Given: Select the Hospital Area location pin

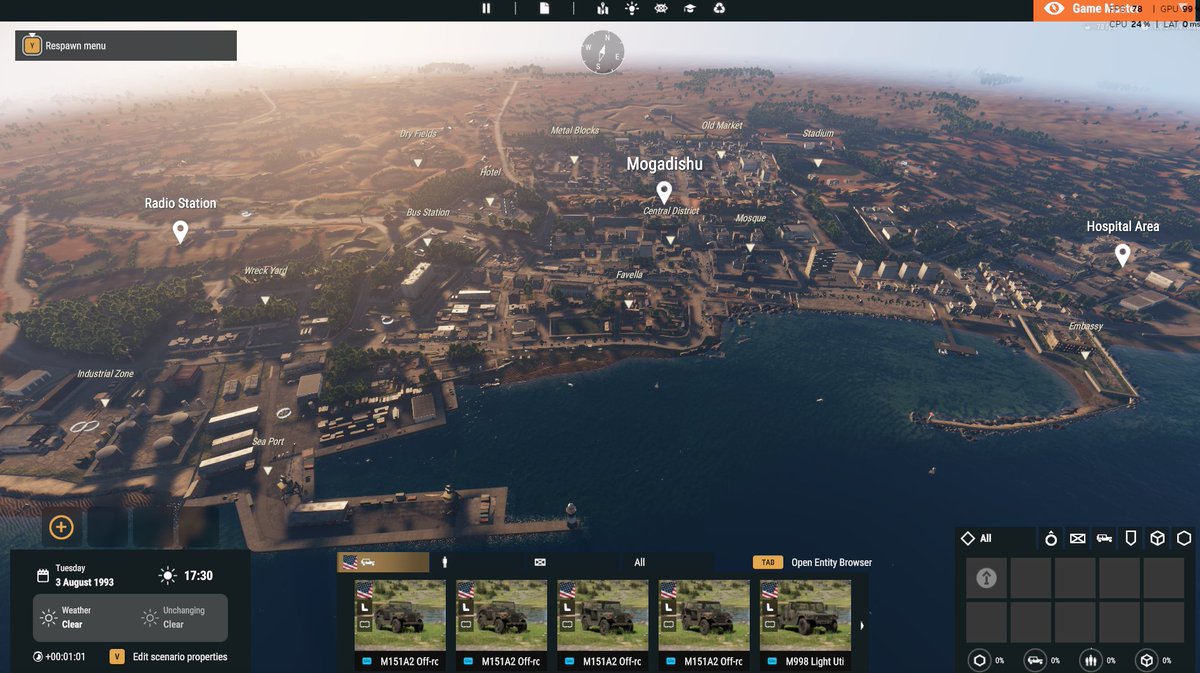Looking at the screenshot, I should click(x=1123, y=256).
